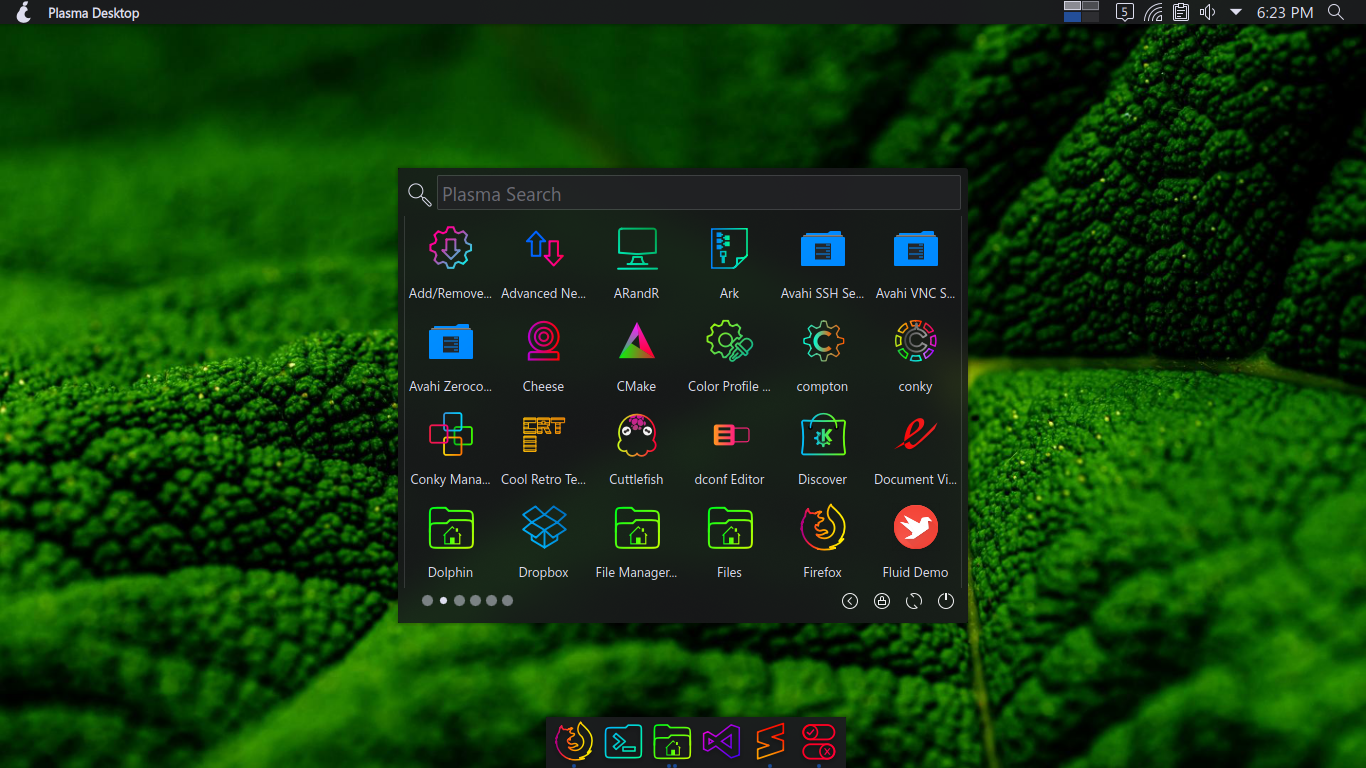Open the Cheese webcam app
The height and width of the screenshot is (768, 1366).
click(544, 341)
